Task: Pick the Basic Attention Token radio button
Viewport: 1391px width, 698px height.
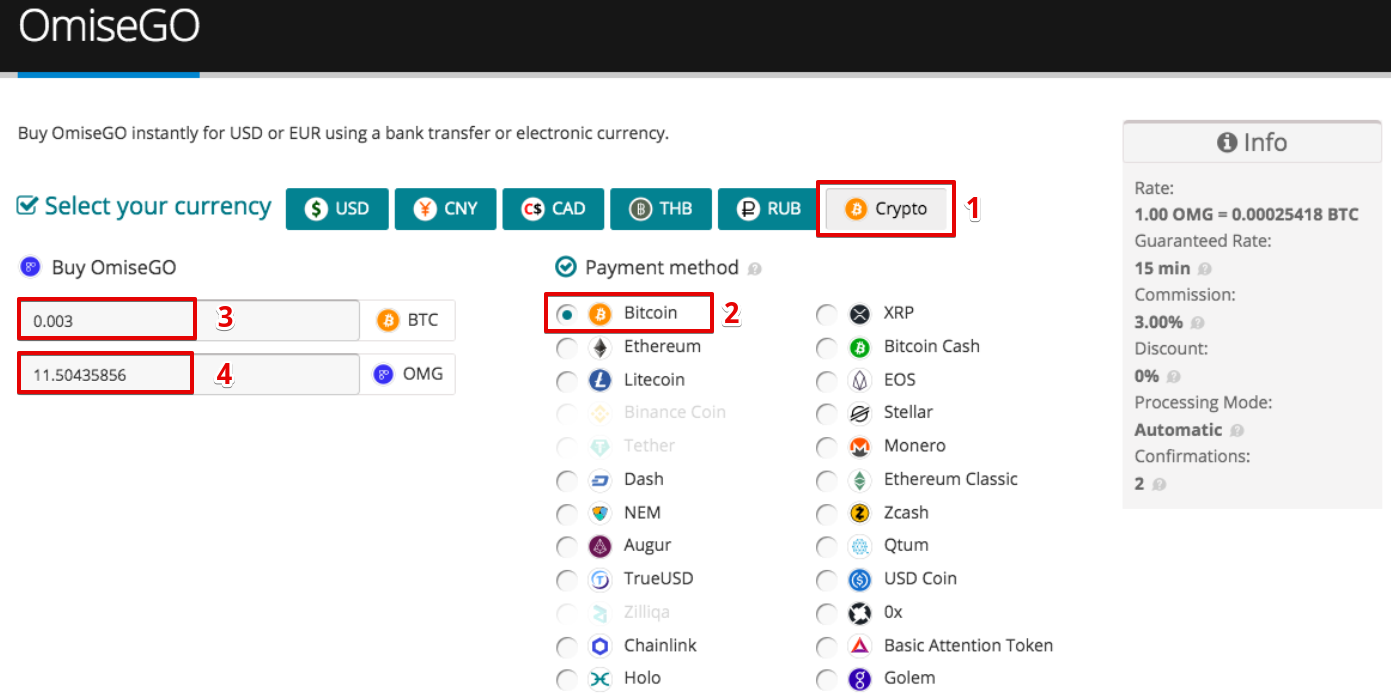Action: pyautogui.click(x=827, y=646)
